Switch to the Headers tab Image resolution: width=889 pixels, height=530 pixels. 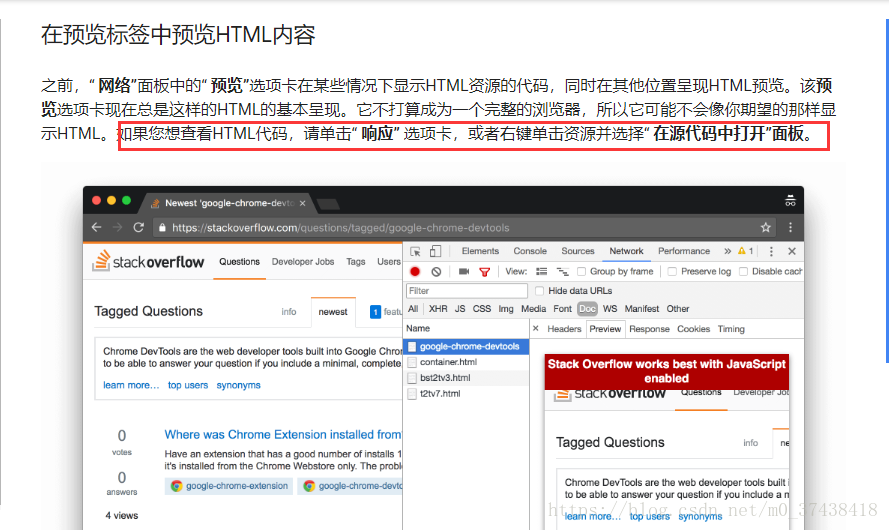click(x=564, y=329)
